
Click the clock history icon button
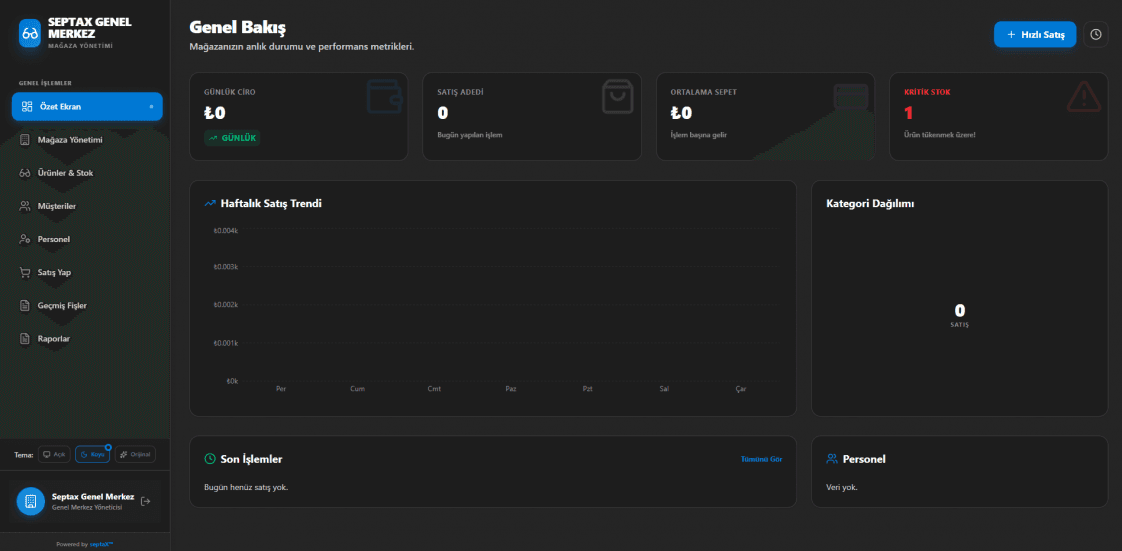pyautogui.click(x=1096, y=34)
